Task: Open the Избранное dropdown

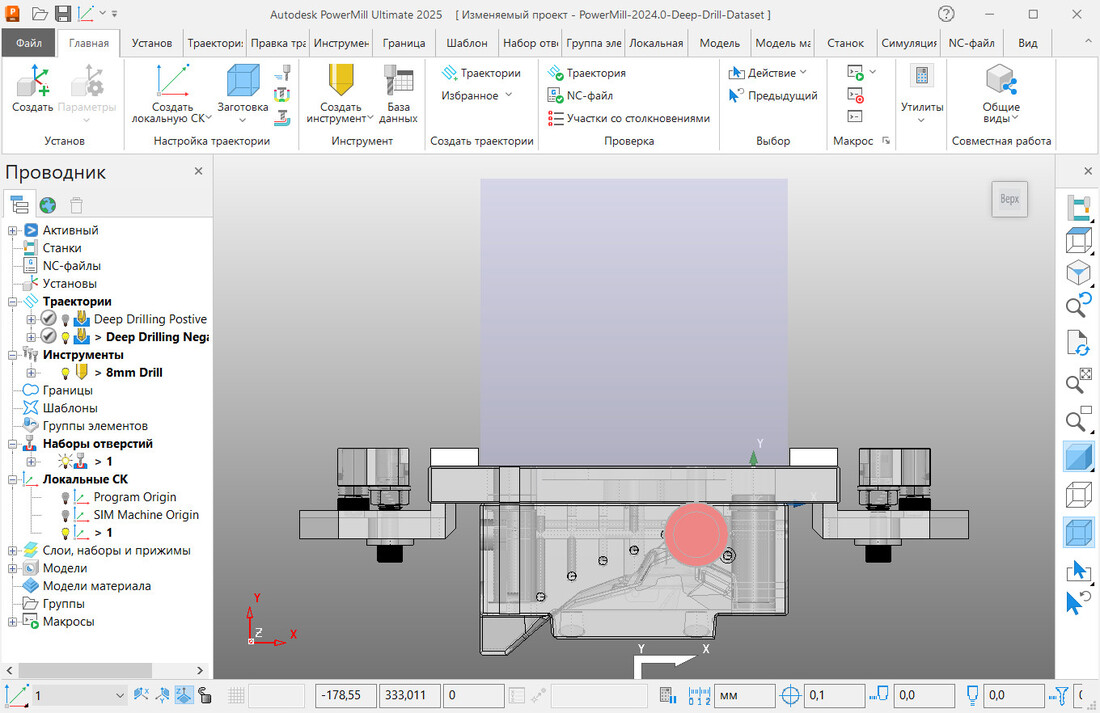Action: click(x=476, y=95)
